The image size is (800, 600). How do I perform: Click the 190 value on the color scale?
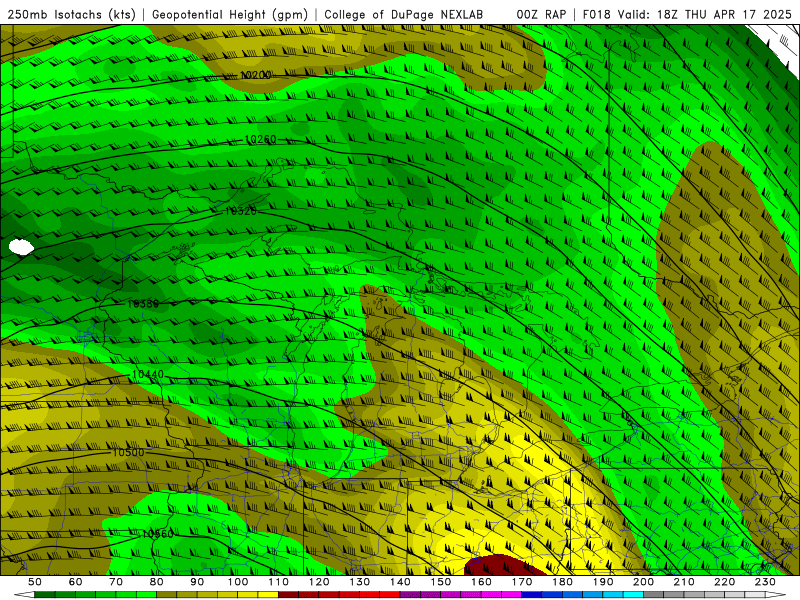point(603,582)
